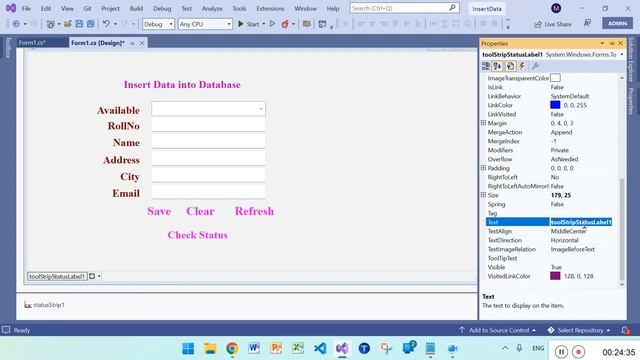
Task: Pause the screen recording
Action: point(561,351)
